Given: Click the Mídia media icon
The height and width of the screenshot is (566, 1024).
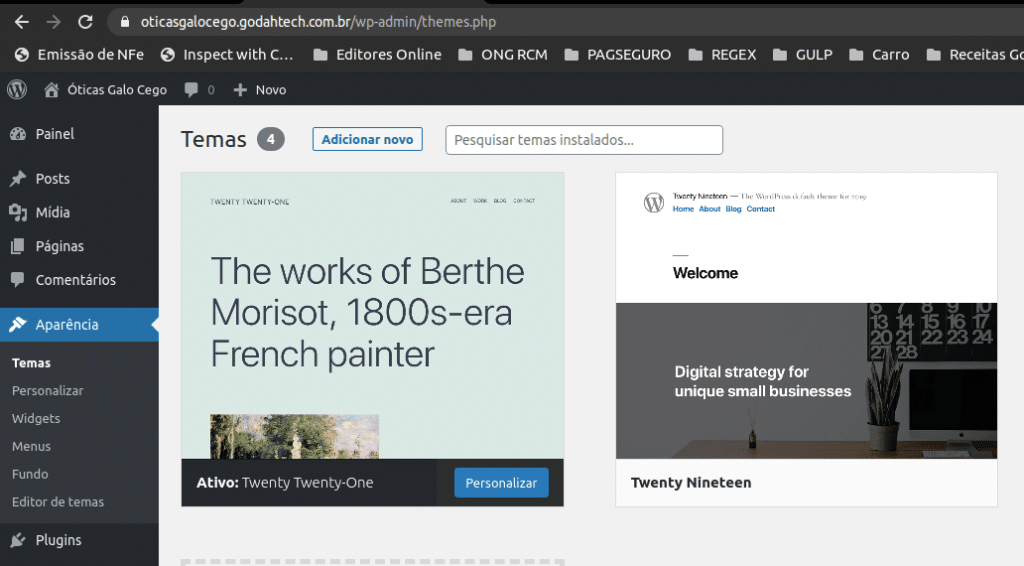Looking at the screenshot, I should coord(18,213).
